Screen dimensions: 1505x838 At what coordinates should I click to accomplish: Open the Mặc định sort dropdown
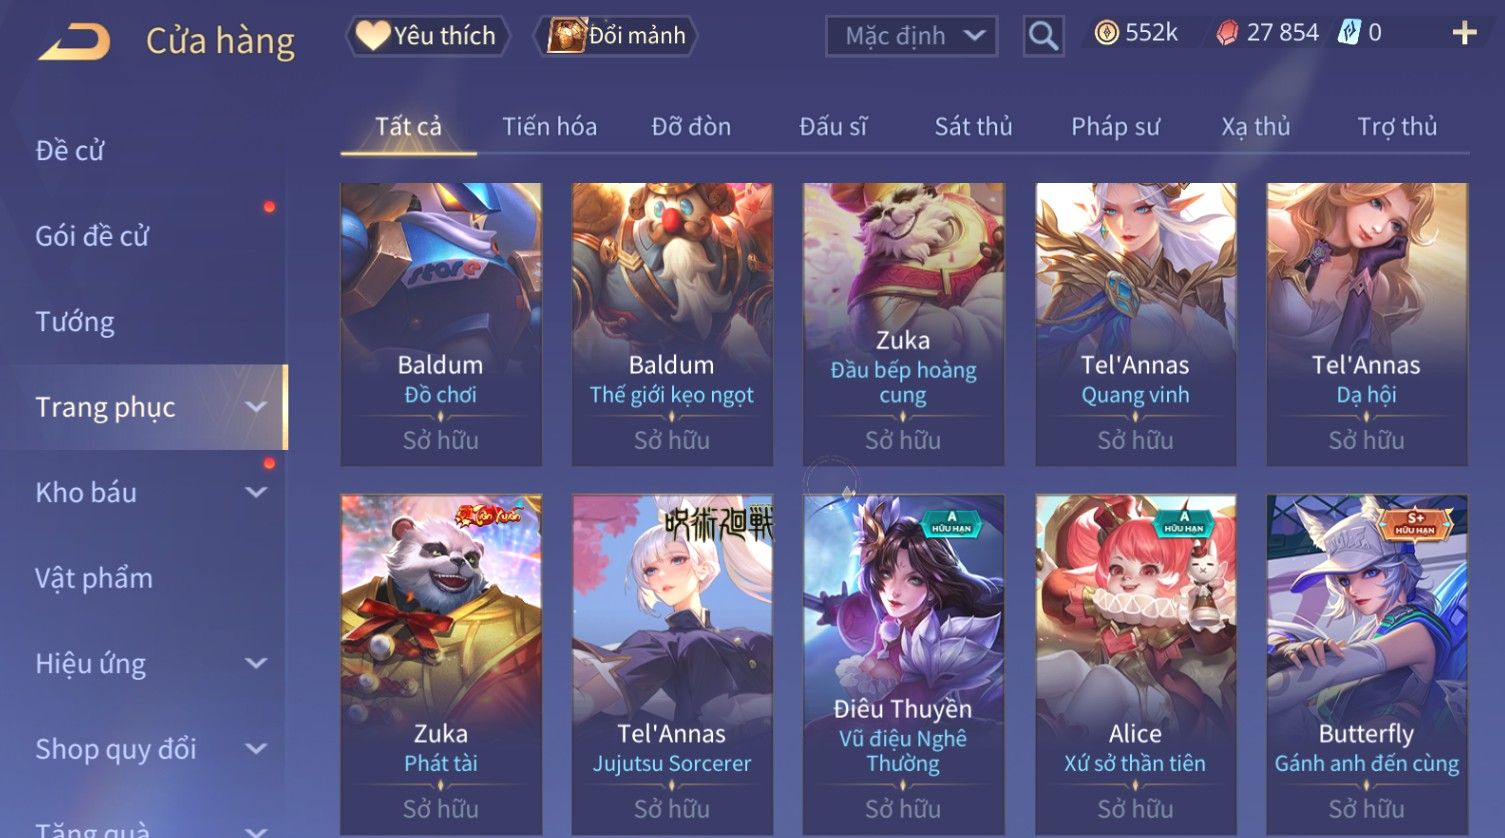(x=911, y=36)
